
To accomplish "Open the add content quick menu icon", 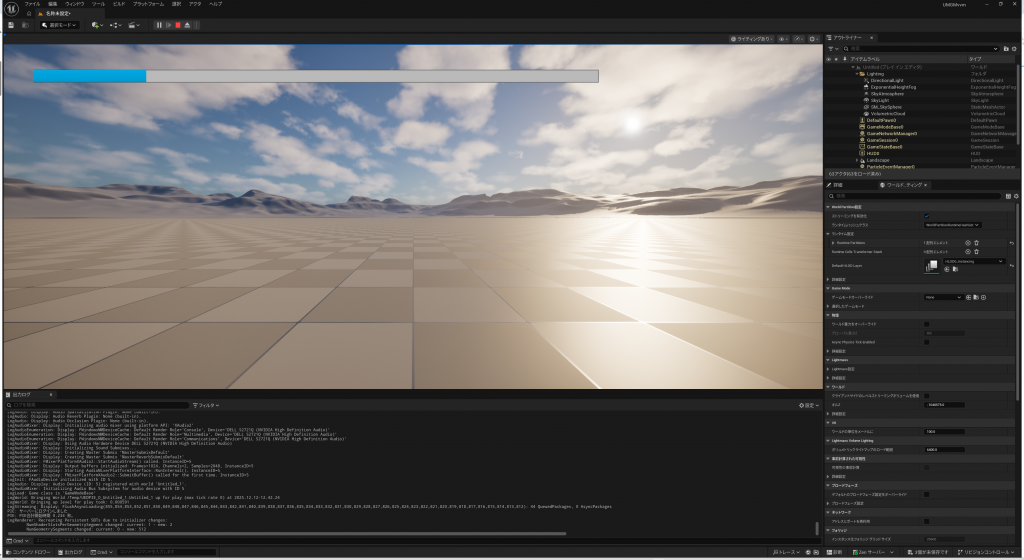I will tap(97, 25).
